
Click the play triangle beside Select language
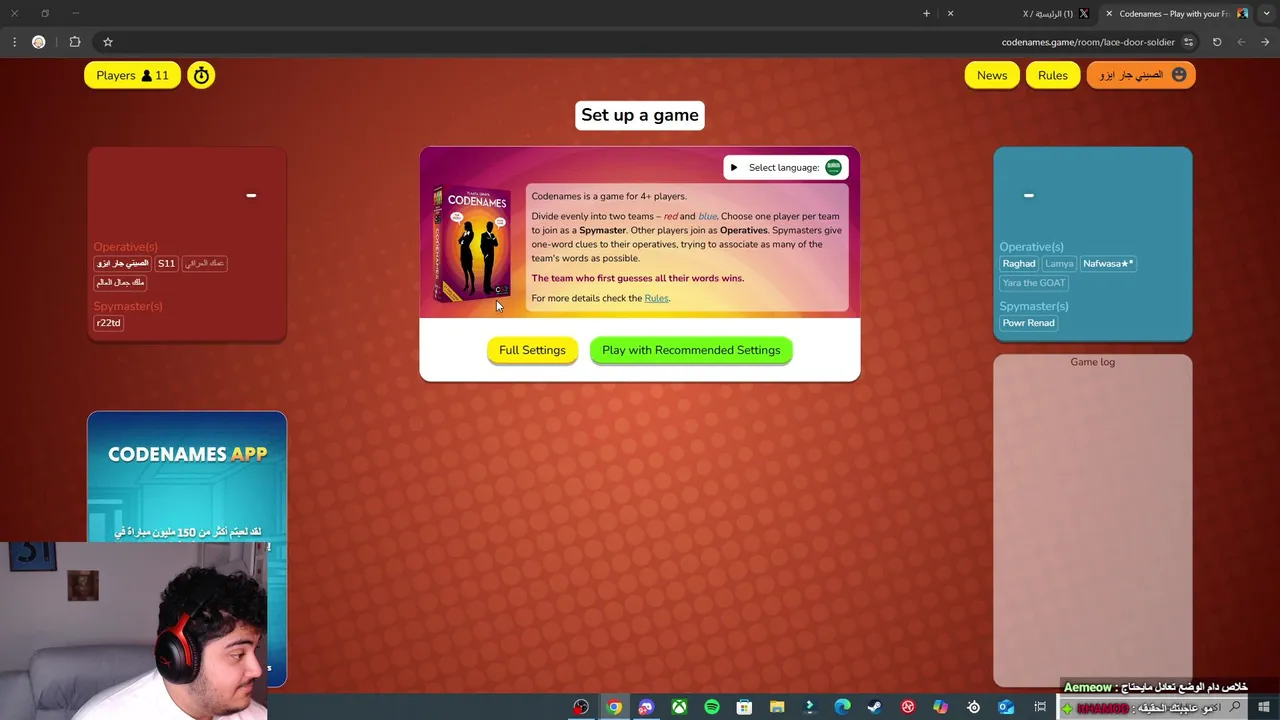coord(734,167)
